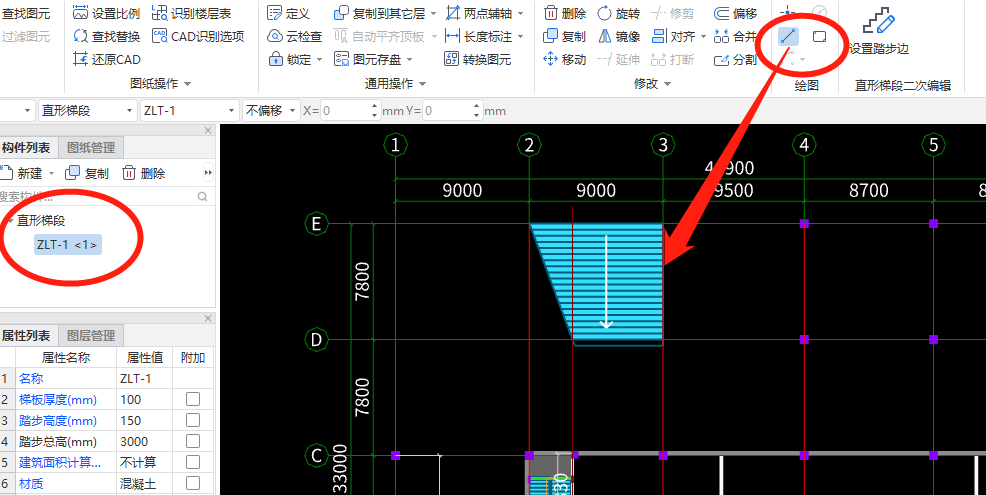Open the 锁定 dropdown arrow
The height and width of the screenshot is (495, 986).
pos(319,60)
